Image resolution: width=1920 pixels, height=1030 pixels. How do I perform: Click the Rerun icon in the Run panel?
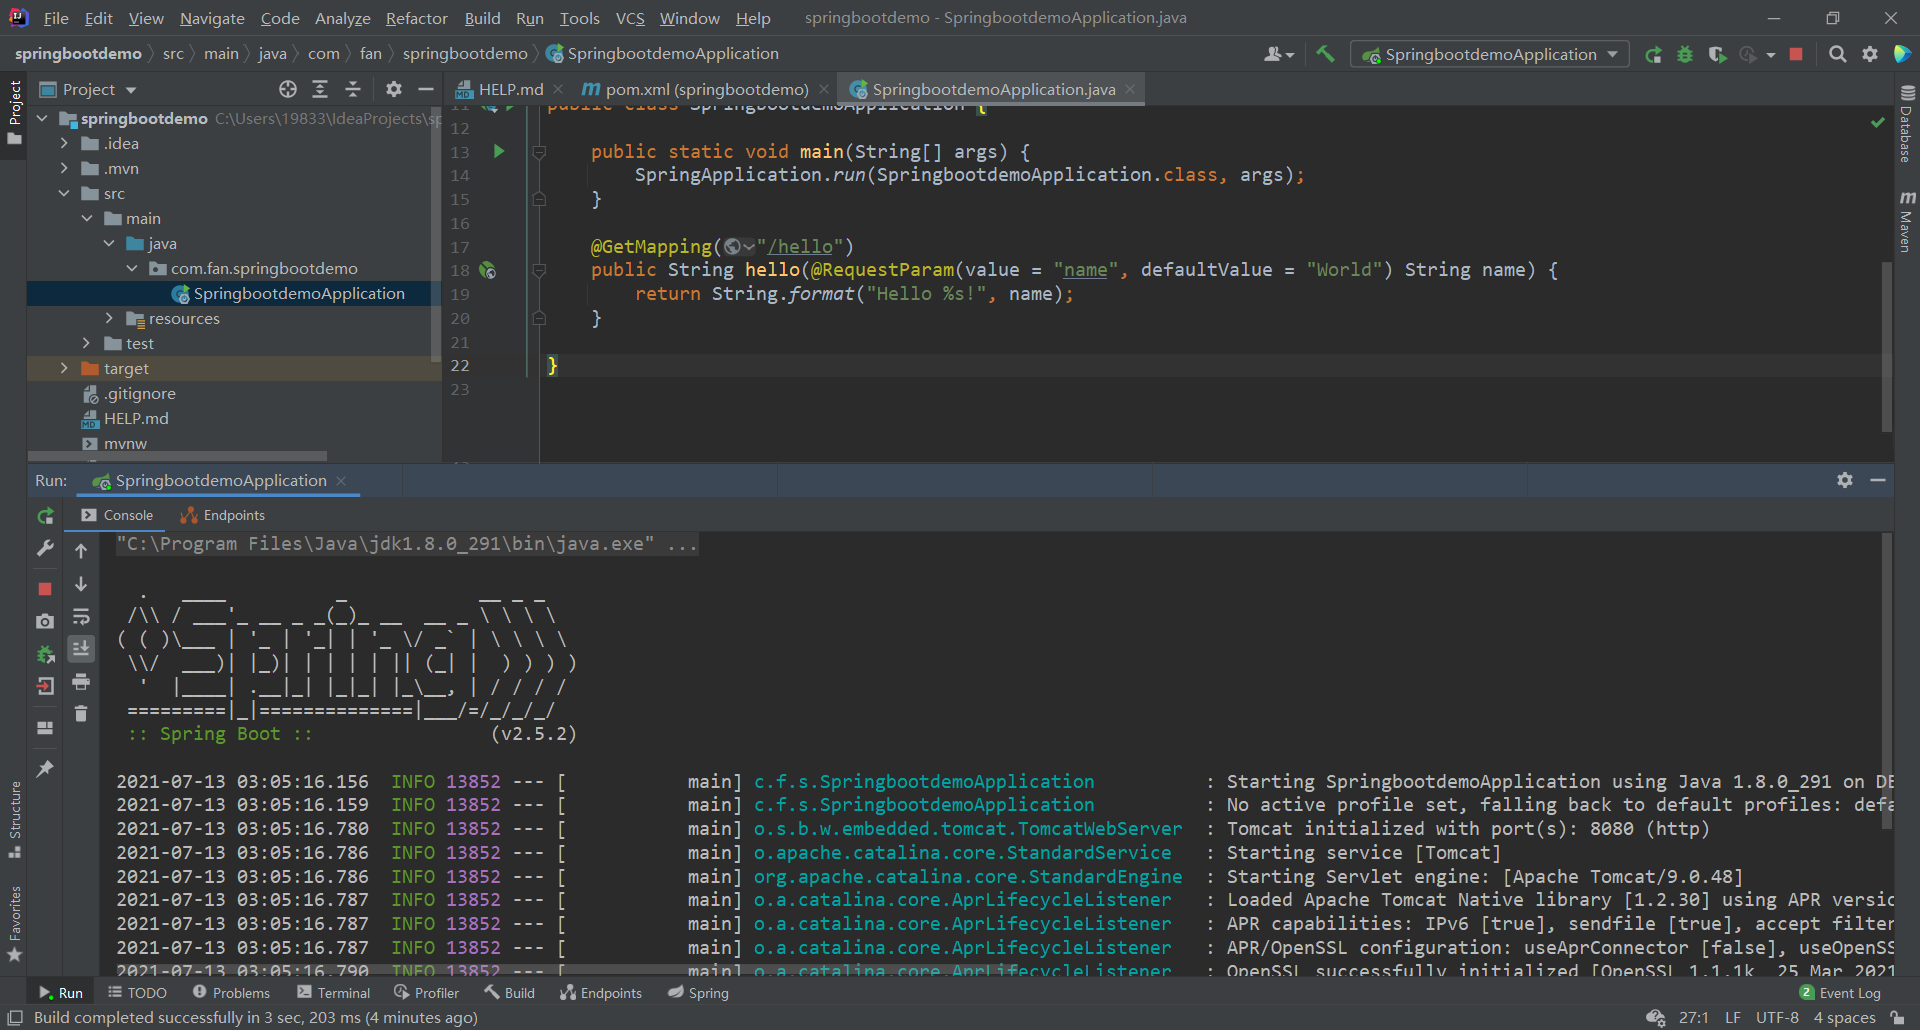[x=45, y=516]
